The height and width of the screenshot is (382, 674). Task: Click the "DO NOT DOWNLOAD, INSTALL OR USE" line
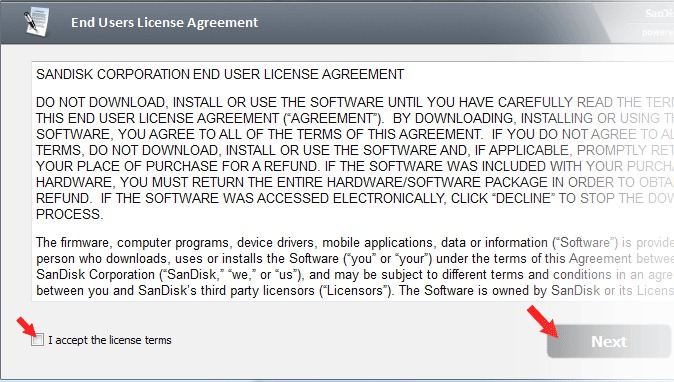[x=355, y=102]
